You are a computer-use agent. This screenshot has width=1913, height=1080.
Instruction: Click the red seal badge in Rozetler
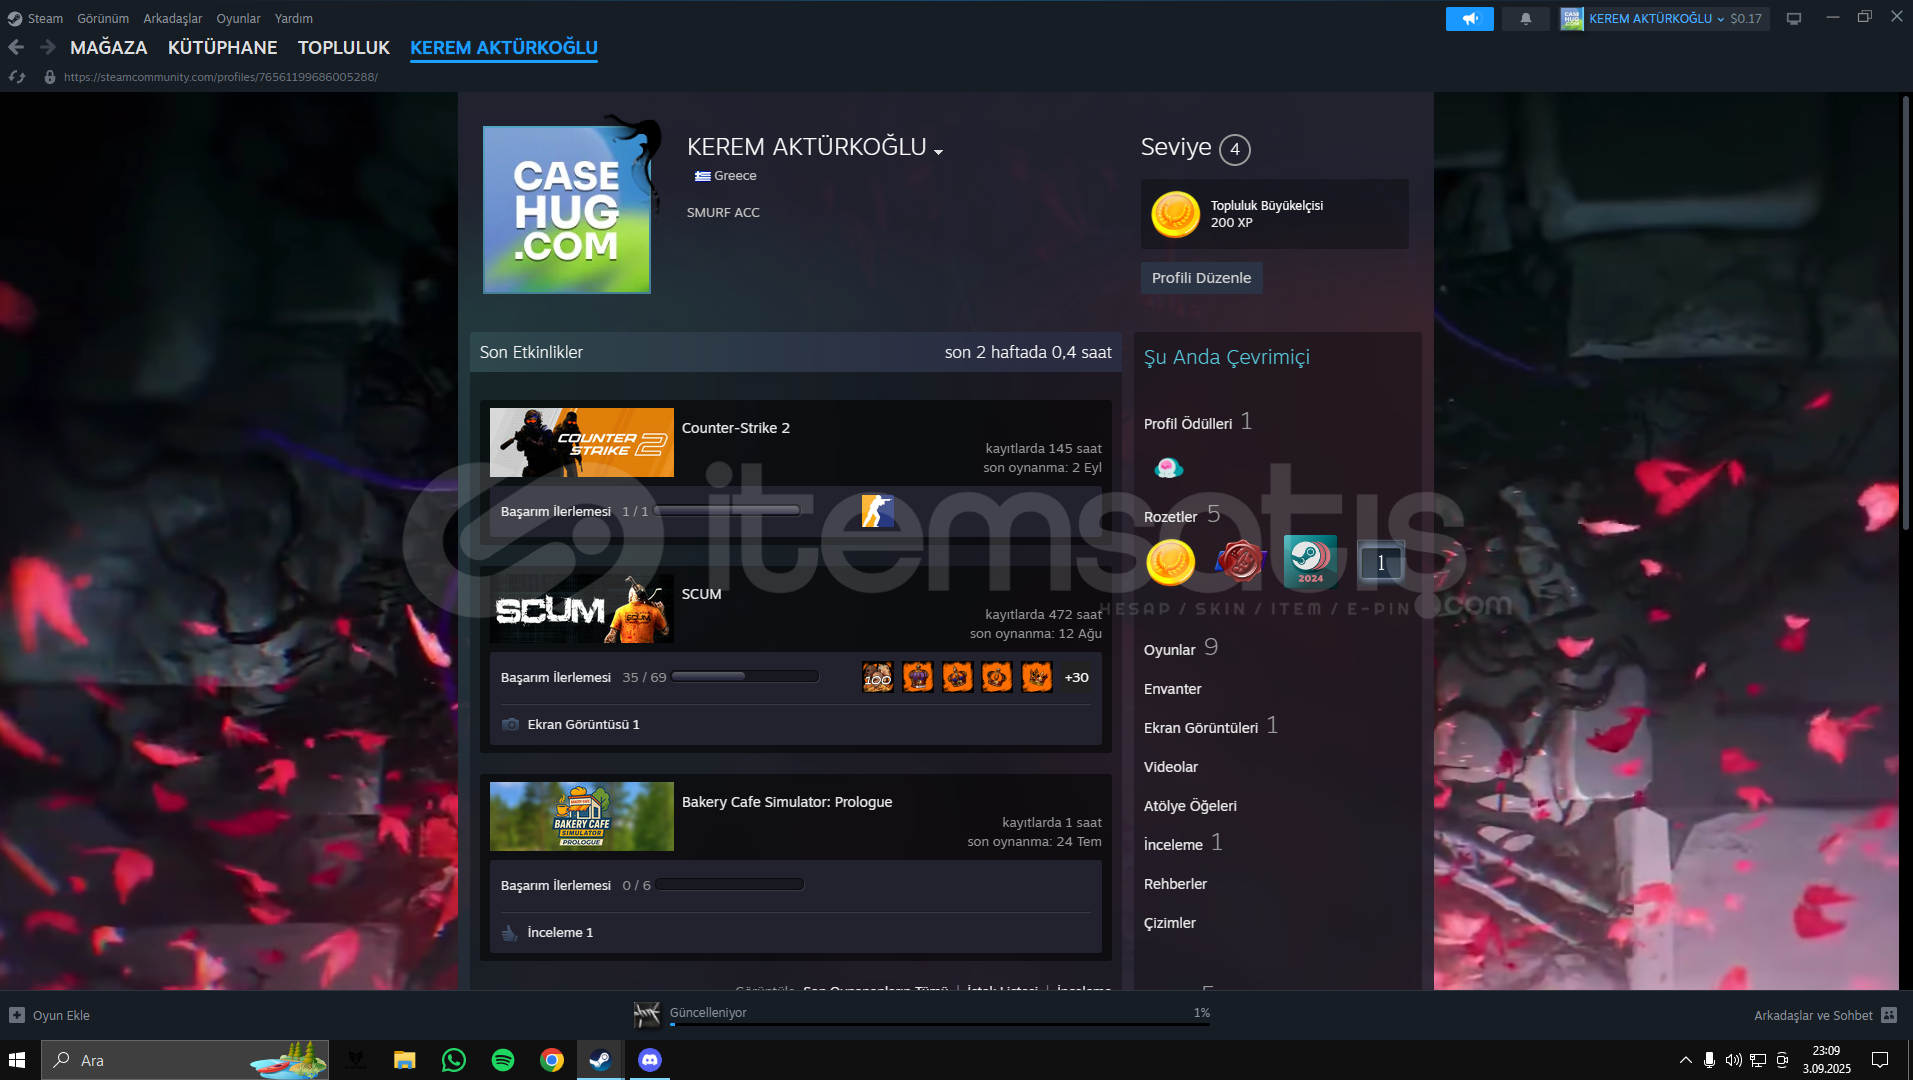coord(1240,562)
